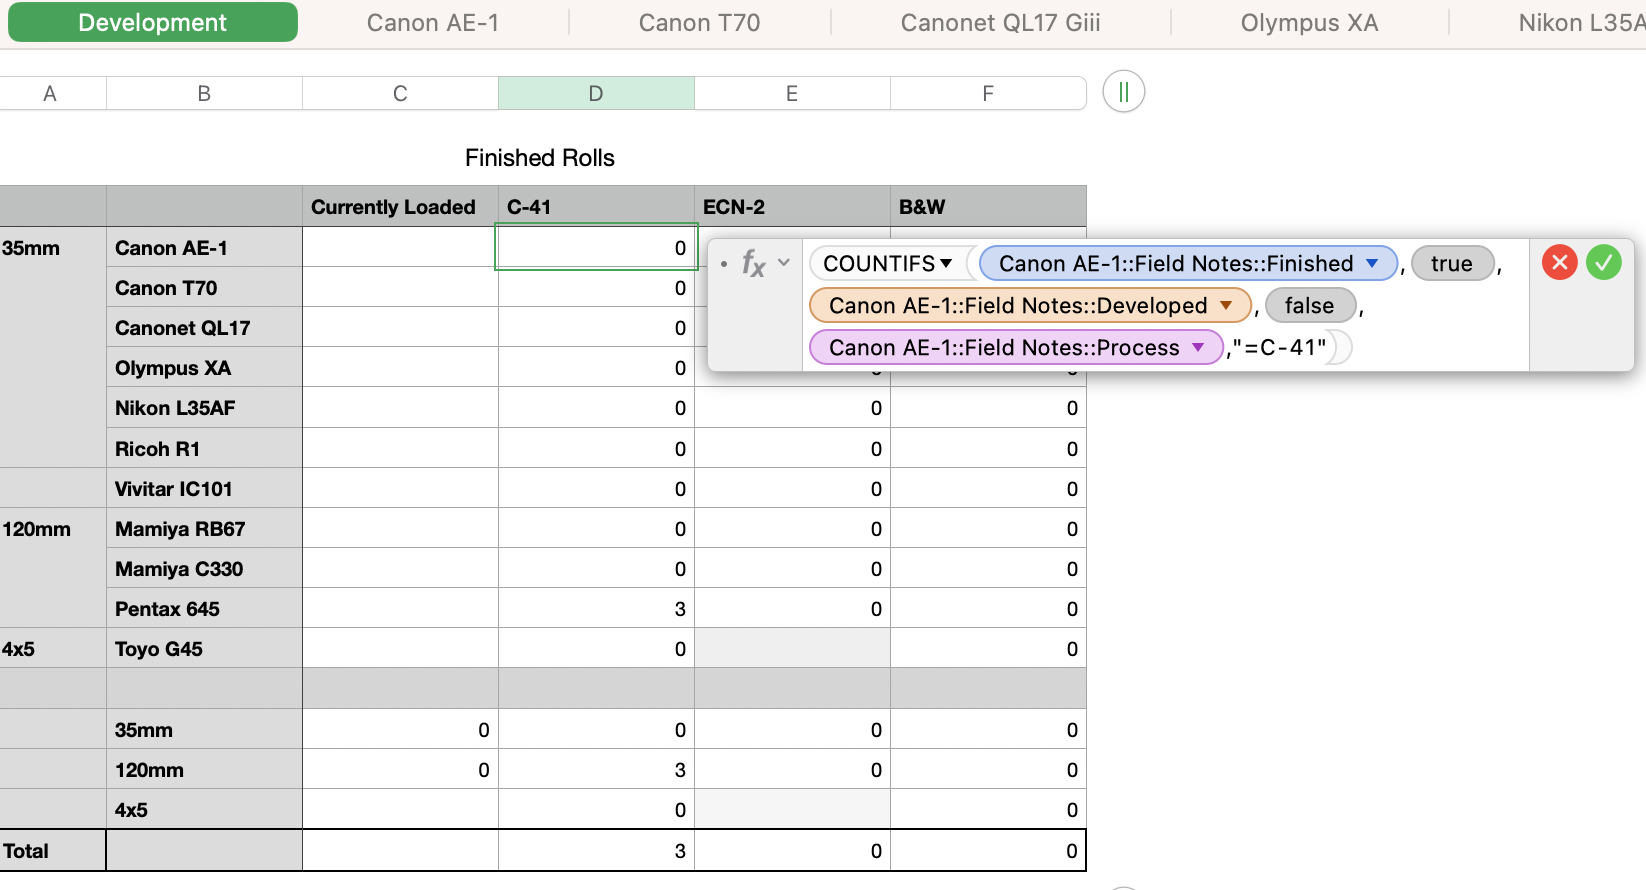
Task: Open the Canonet QL17 Giii sheet tab
Action: click(1001, 23)
